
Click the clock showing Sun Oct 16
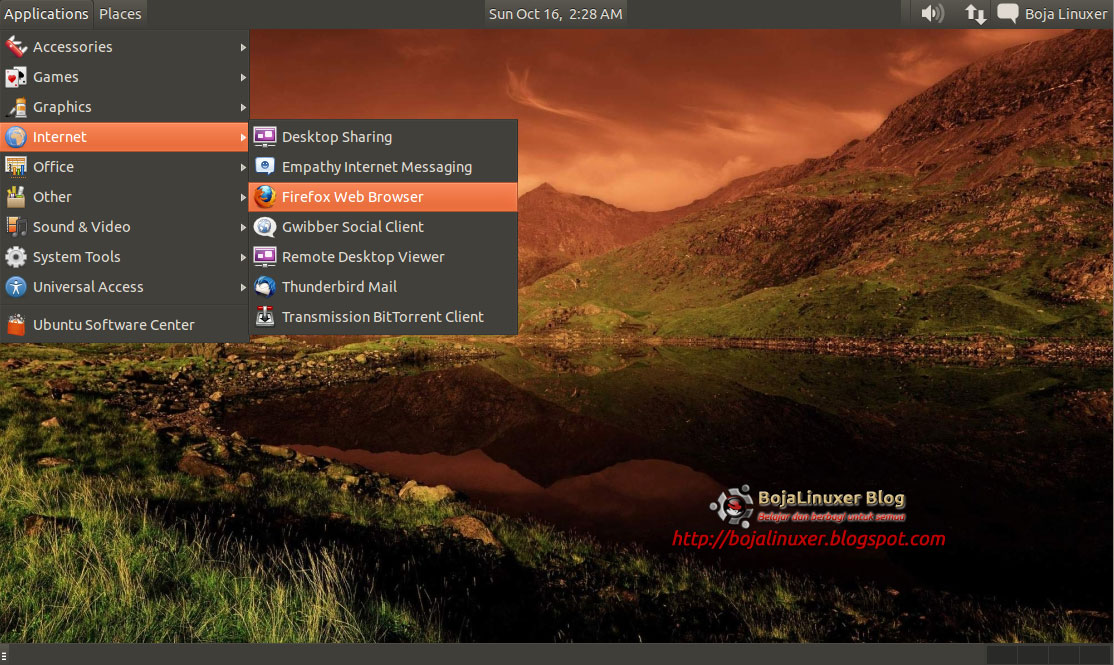coord(555,14)
